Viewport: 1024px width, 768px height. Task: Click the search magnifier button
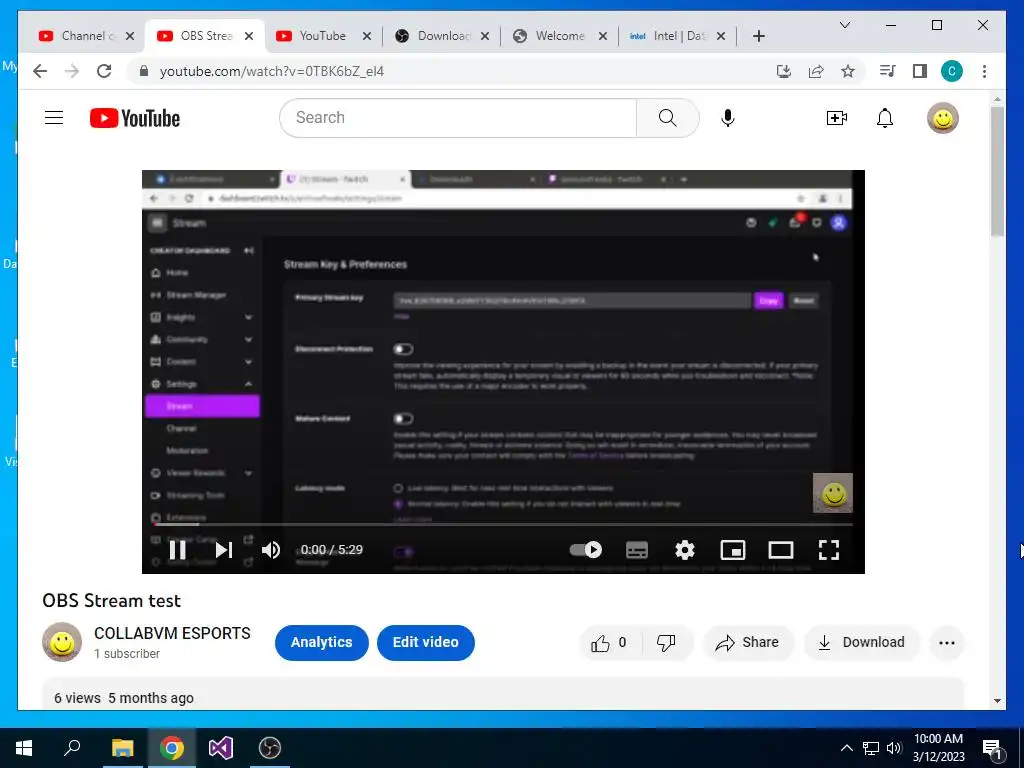pyautogui.click(x=667, y=118)
